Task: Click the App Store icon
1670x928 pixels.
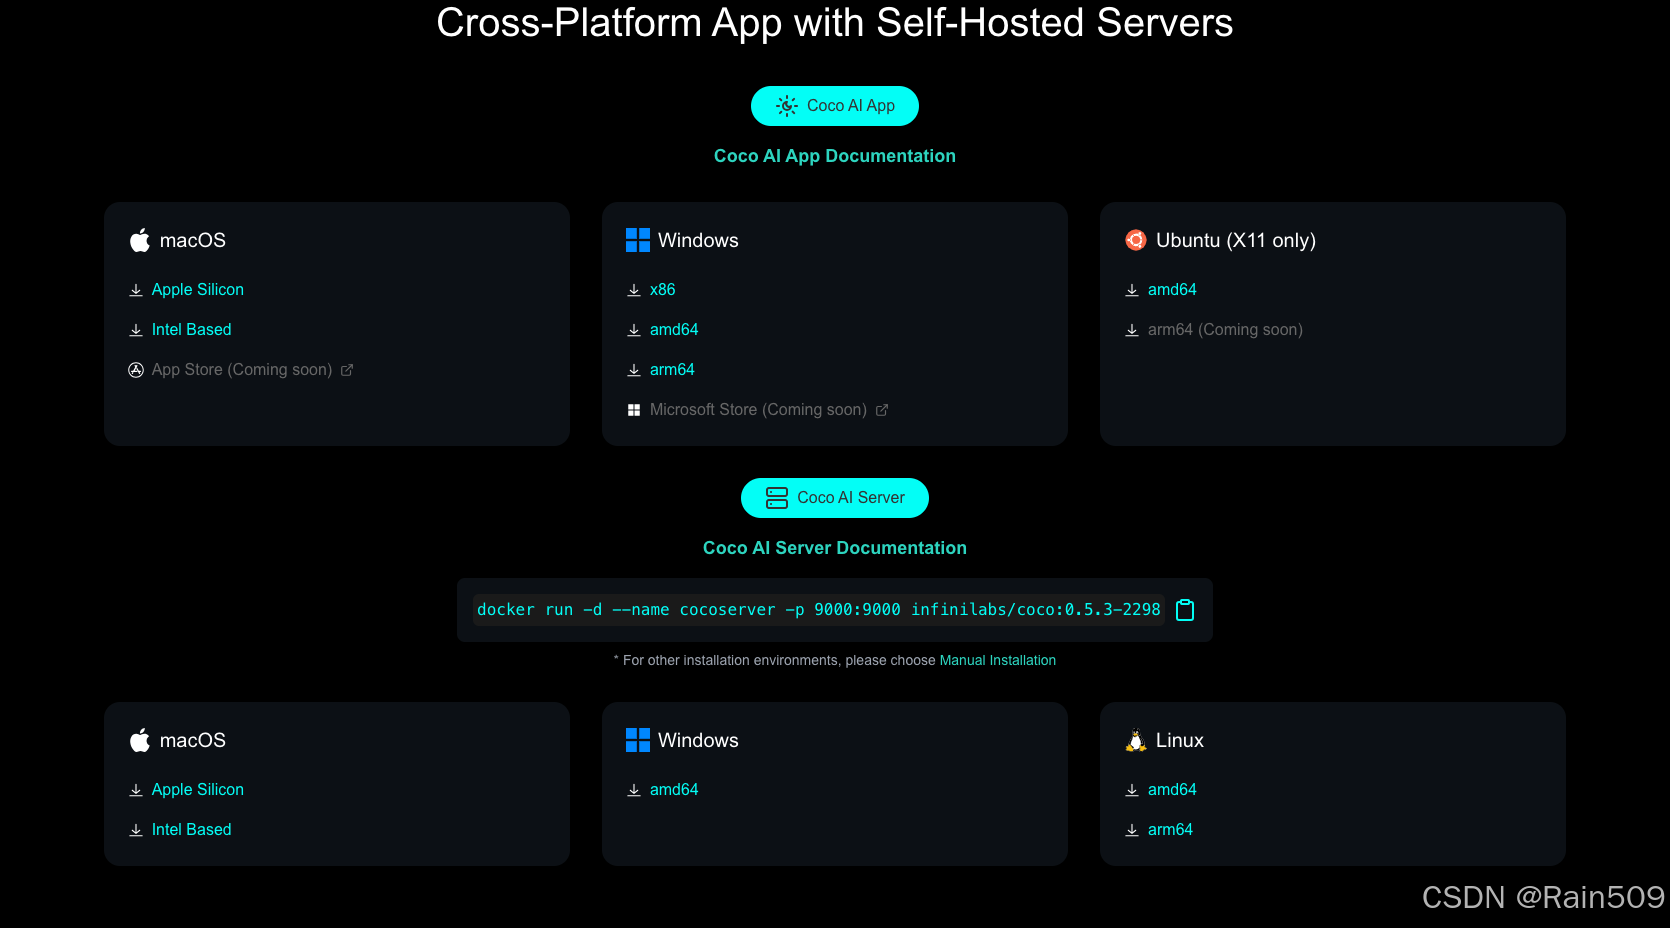Action: tap(136, 370)
